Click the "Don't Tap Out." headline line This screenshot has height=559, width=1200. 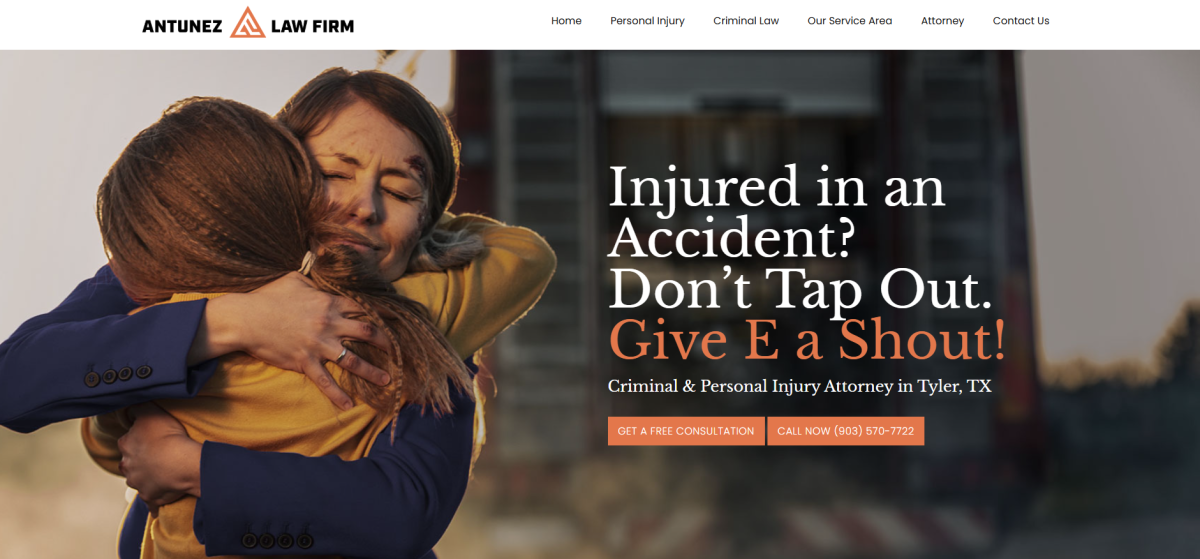(x=800, y=290)
